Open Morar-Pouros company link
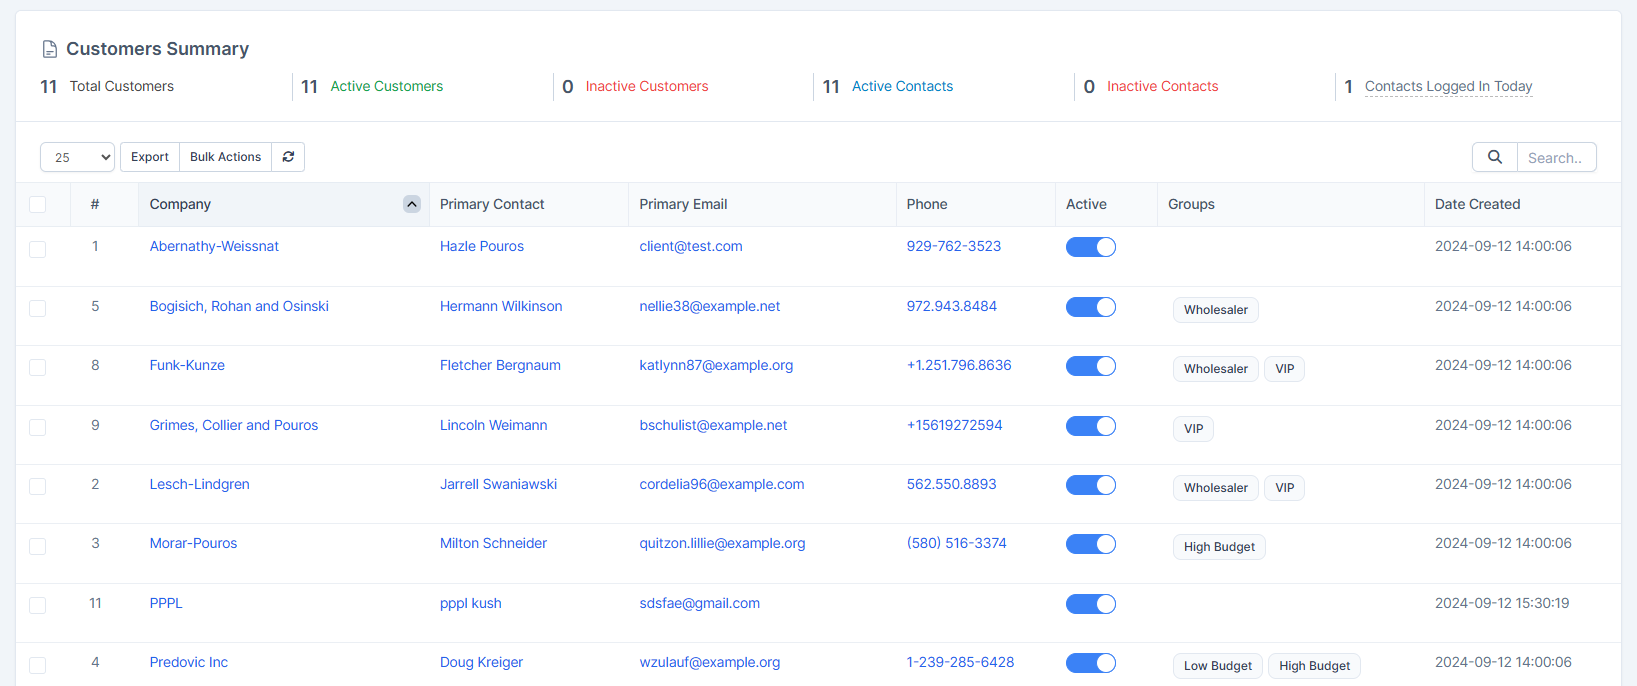The width and height of the screenshot is (1637, 686). coord(194,543)
